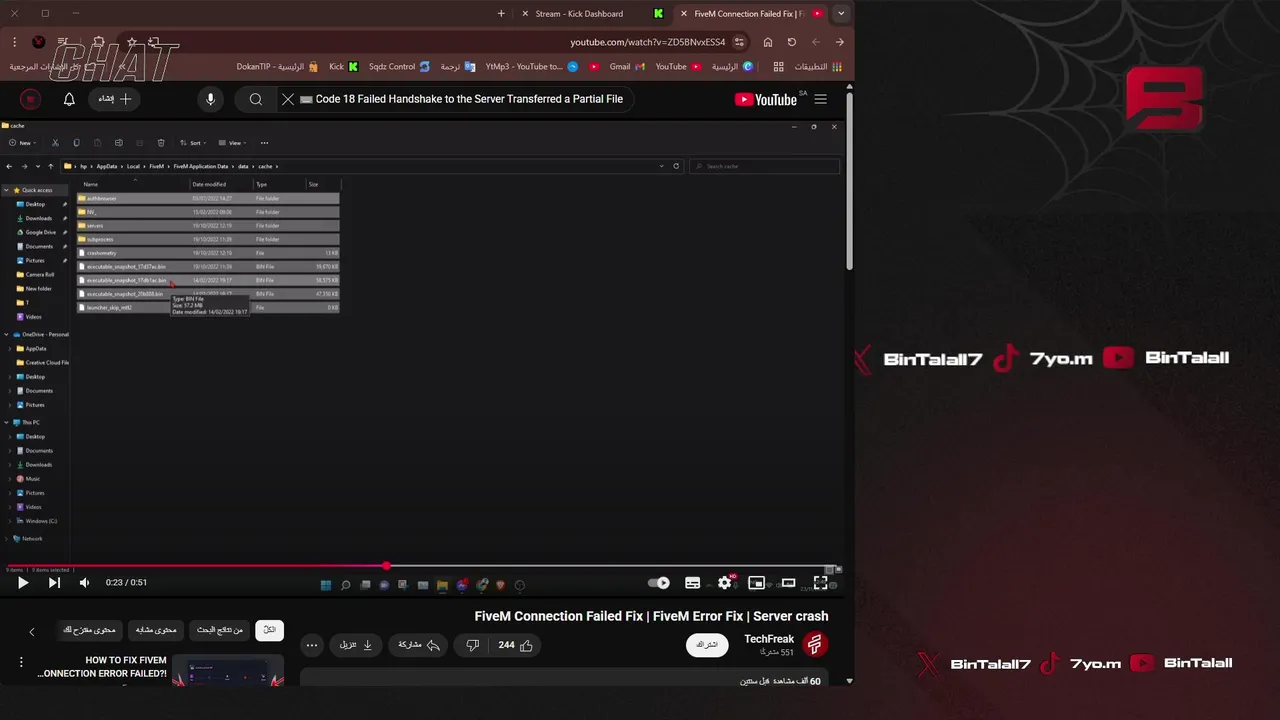Select the الكل filter chip

pos(269,630)
